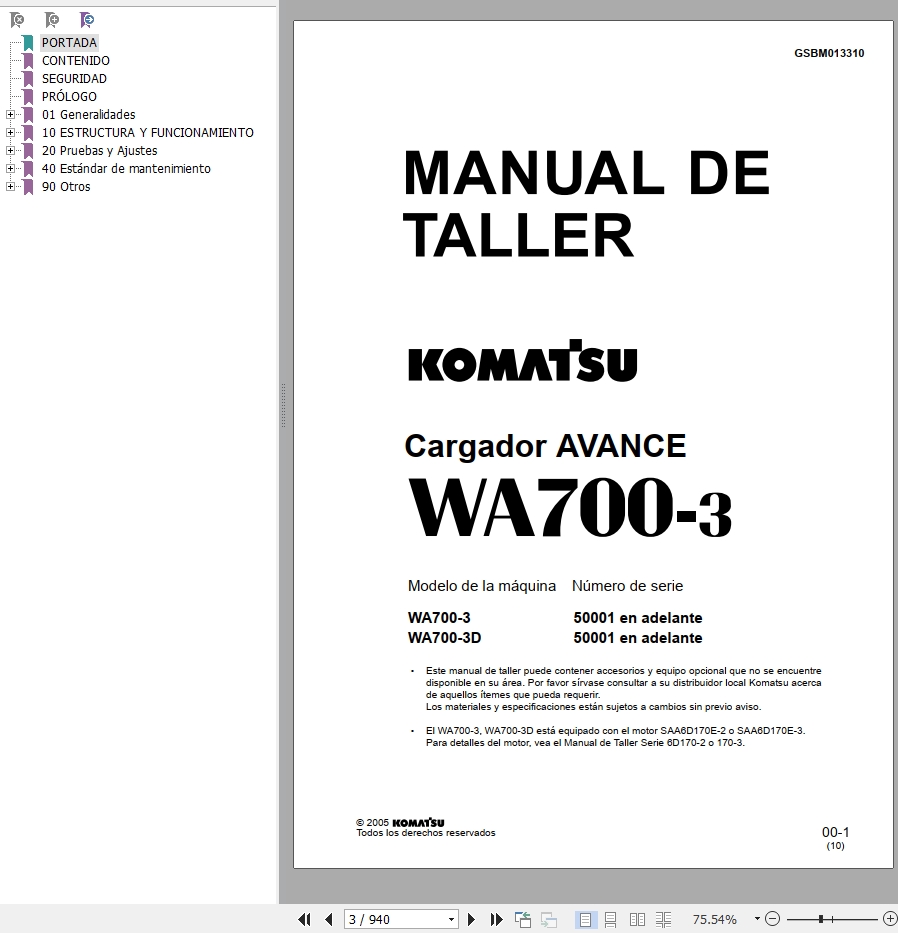Click the previous view navigation icon
Screen dimensions: 898x933
pyautogui.click(x=522, y=919)
